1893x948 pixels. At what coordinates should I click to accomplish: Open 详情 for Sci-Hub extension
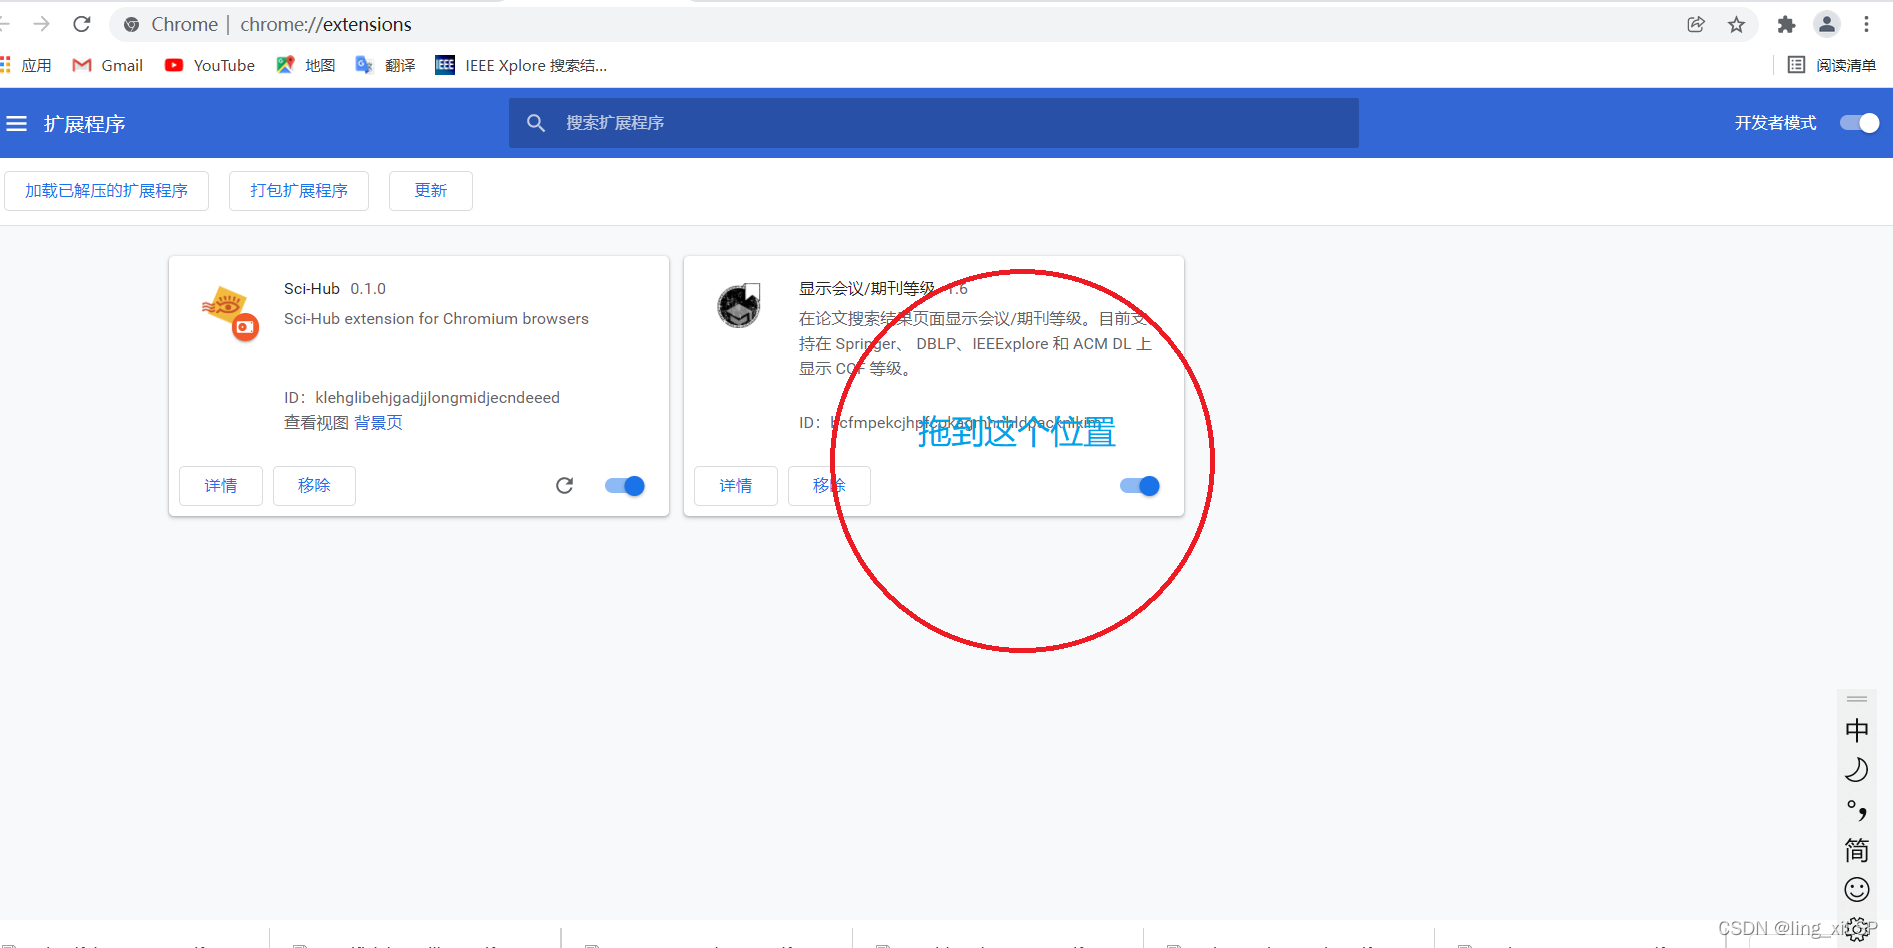pyautogui.click(x=221, y=486)
